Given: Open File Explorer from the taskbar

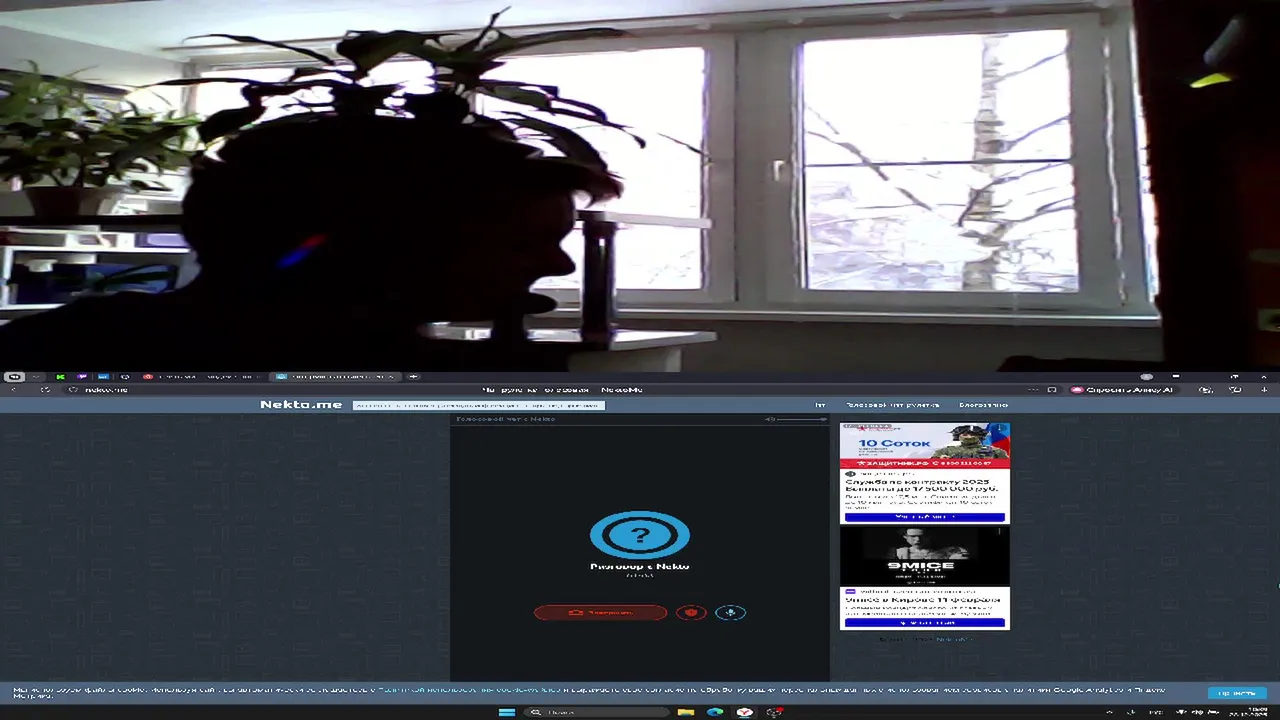Looking at the screenshot, I should click(686, 712).
